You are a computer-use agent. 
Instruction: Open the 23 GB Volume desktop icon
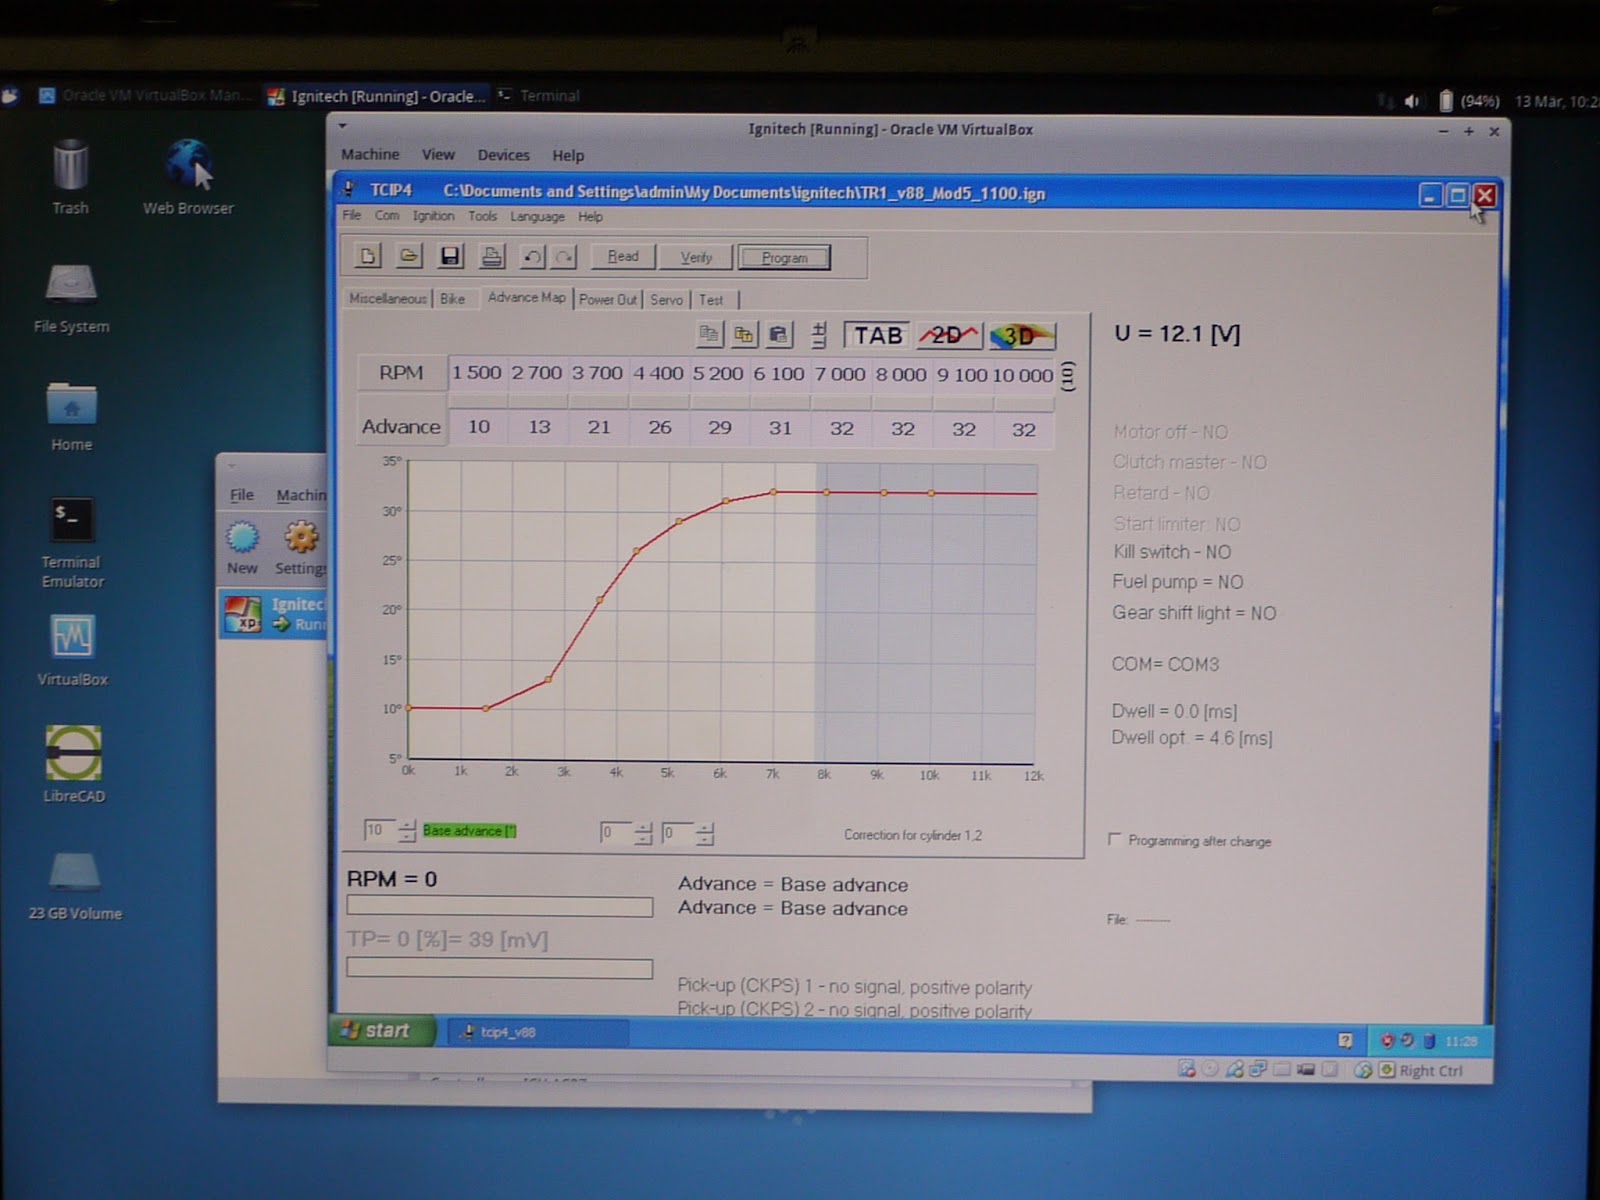point(75,886)
